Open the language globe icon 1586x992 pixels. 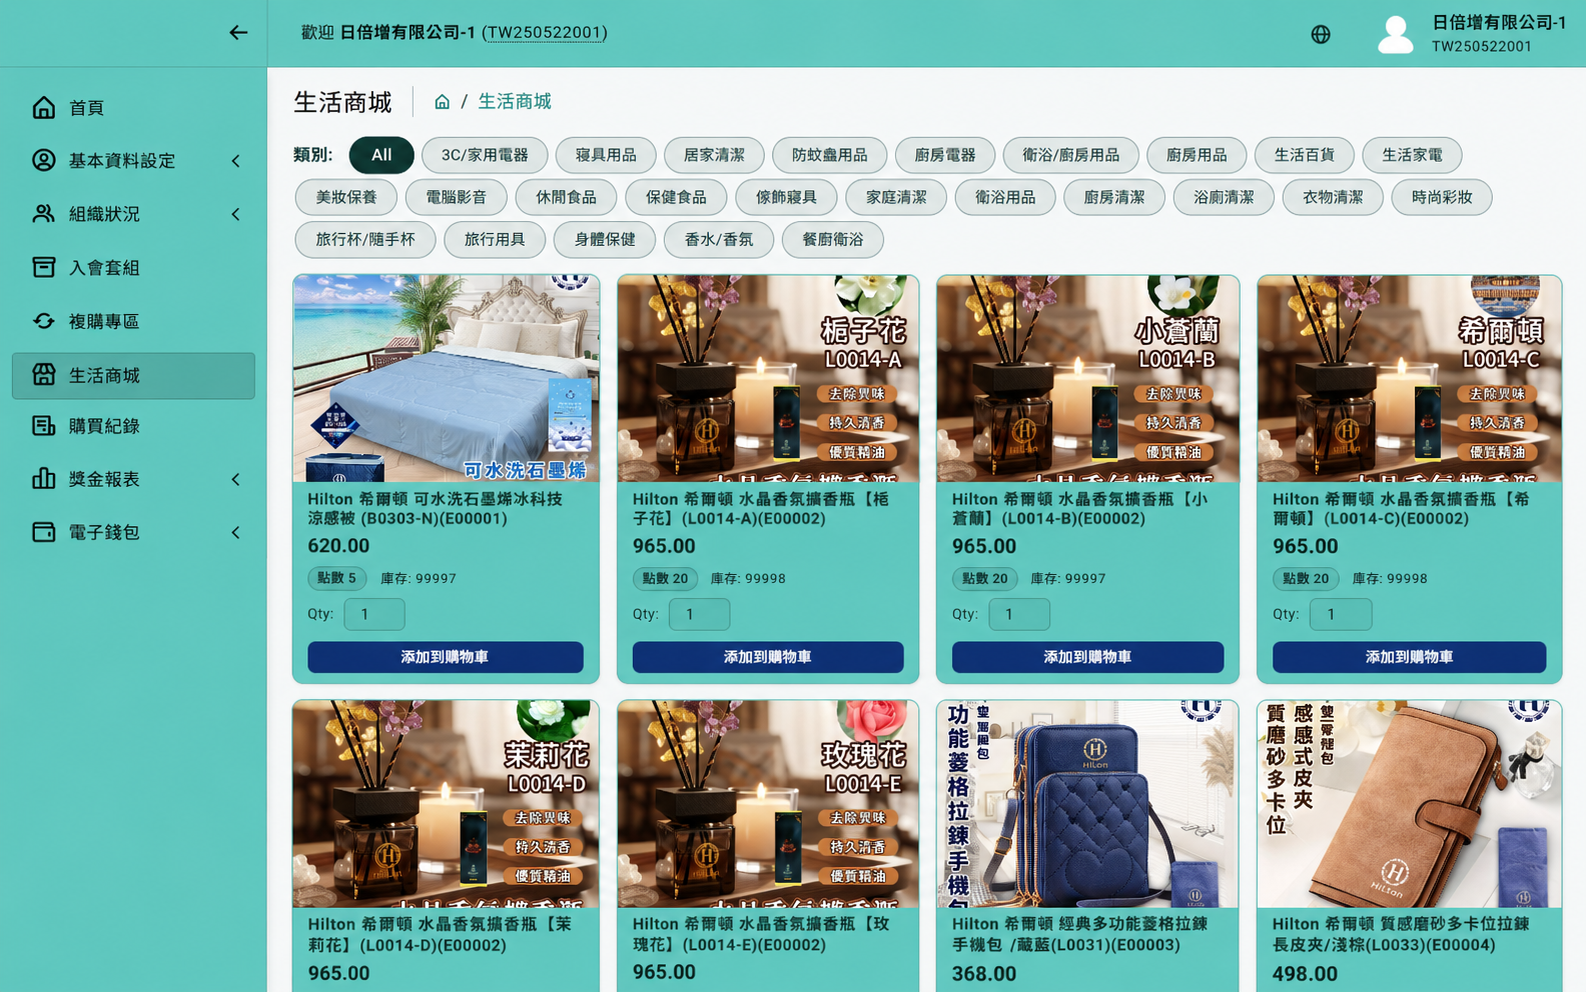pyautogui.click(x=1321, y=35)
